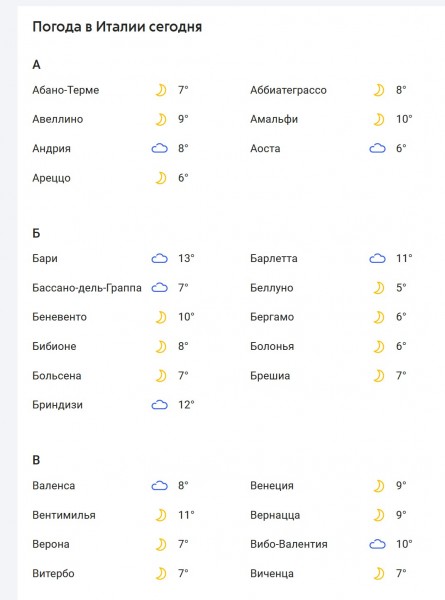Click the moon icon next to Венеция
The image size is (445, 600).
(379, 486)
